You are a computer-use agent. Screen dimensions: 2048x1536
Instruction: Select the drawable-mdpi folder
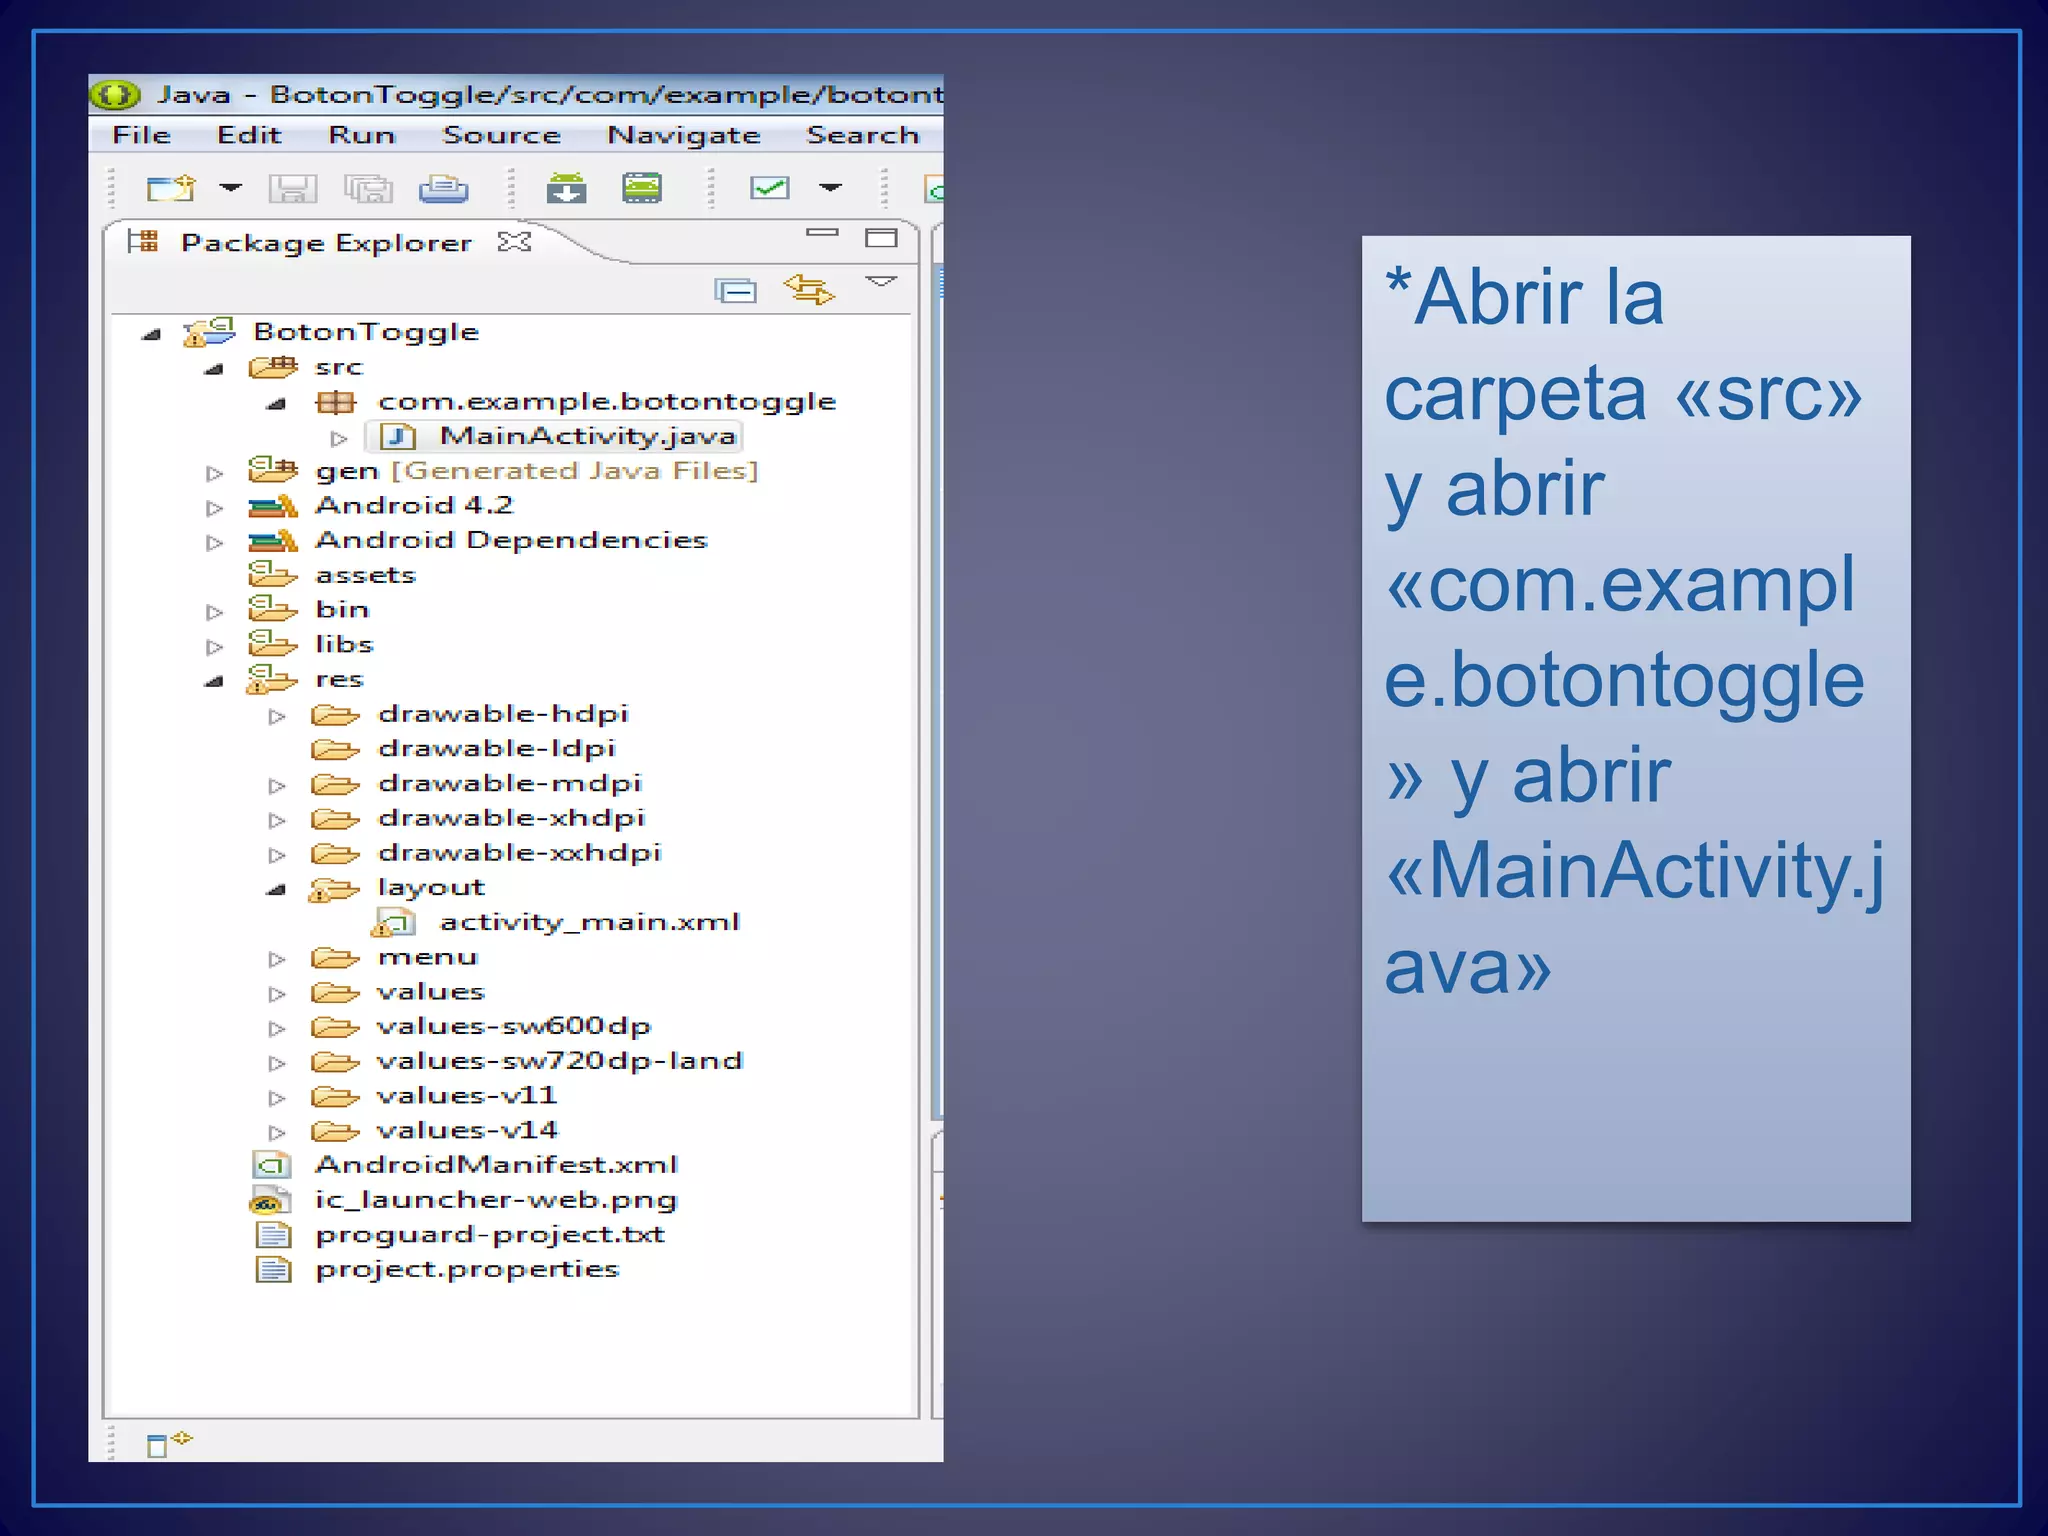click(x=510, y=783)
